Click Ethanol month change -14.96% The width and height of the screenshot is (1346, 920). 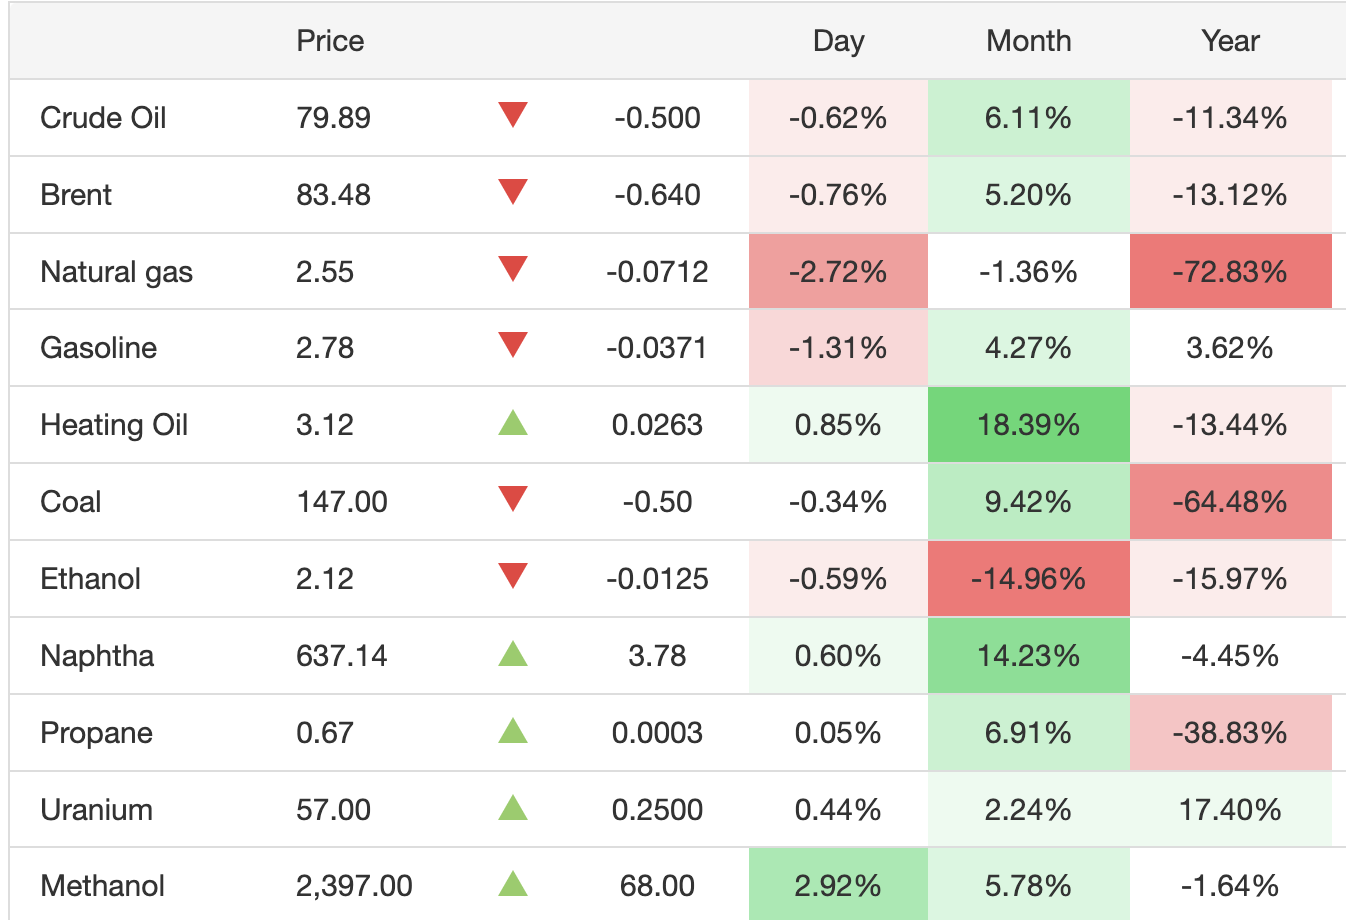[1028, 579]
